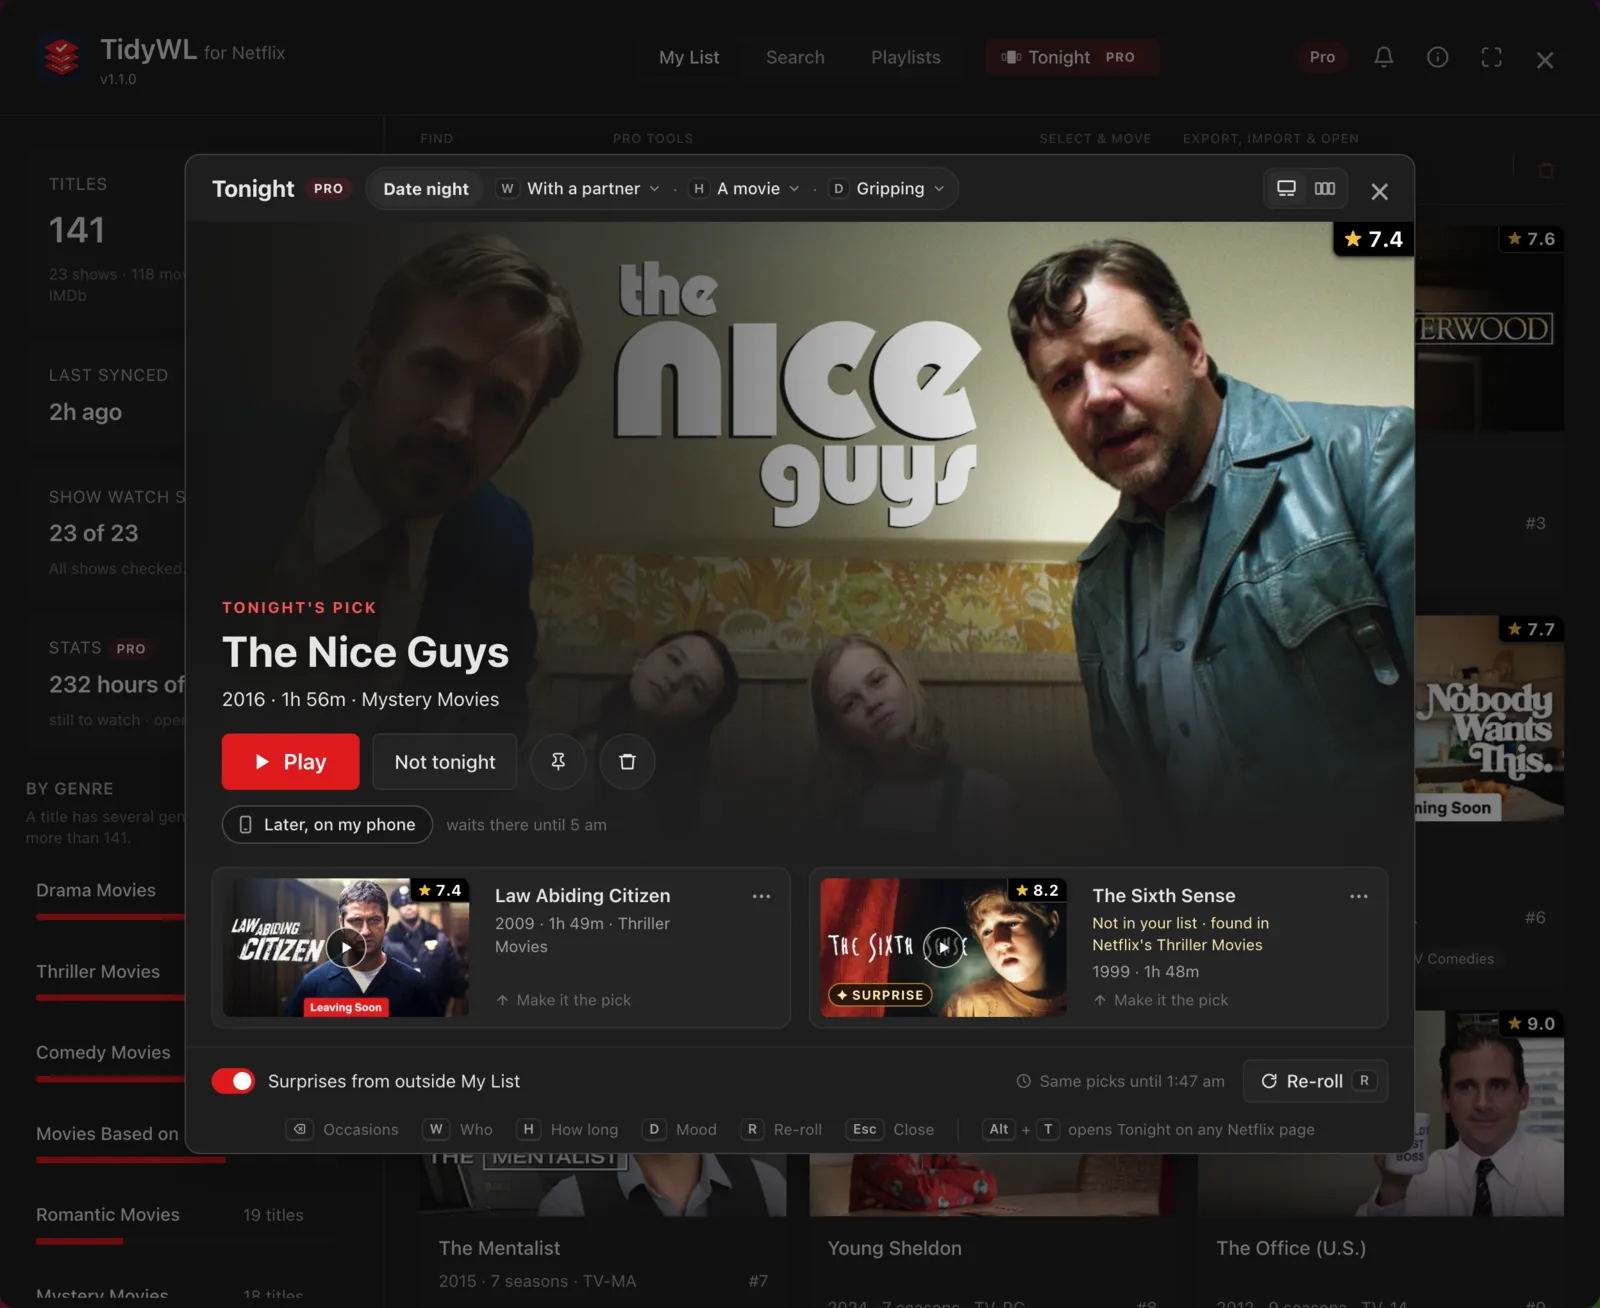Screen dimensions: 1600x1308
Task: Click the red Play button
Action: [x=290, y=762]
